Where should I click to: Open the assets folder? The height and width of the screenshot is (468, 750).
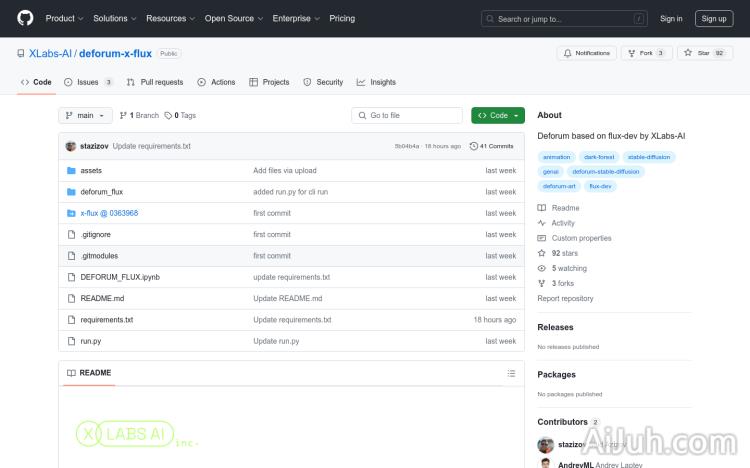[91, 171]
